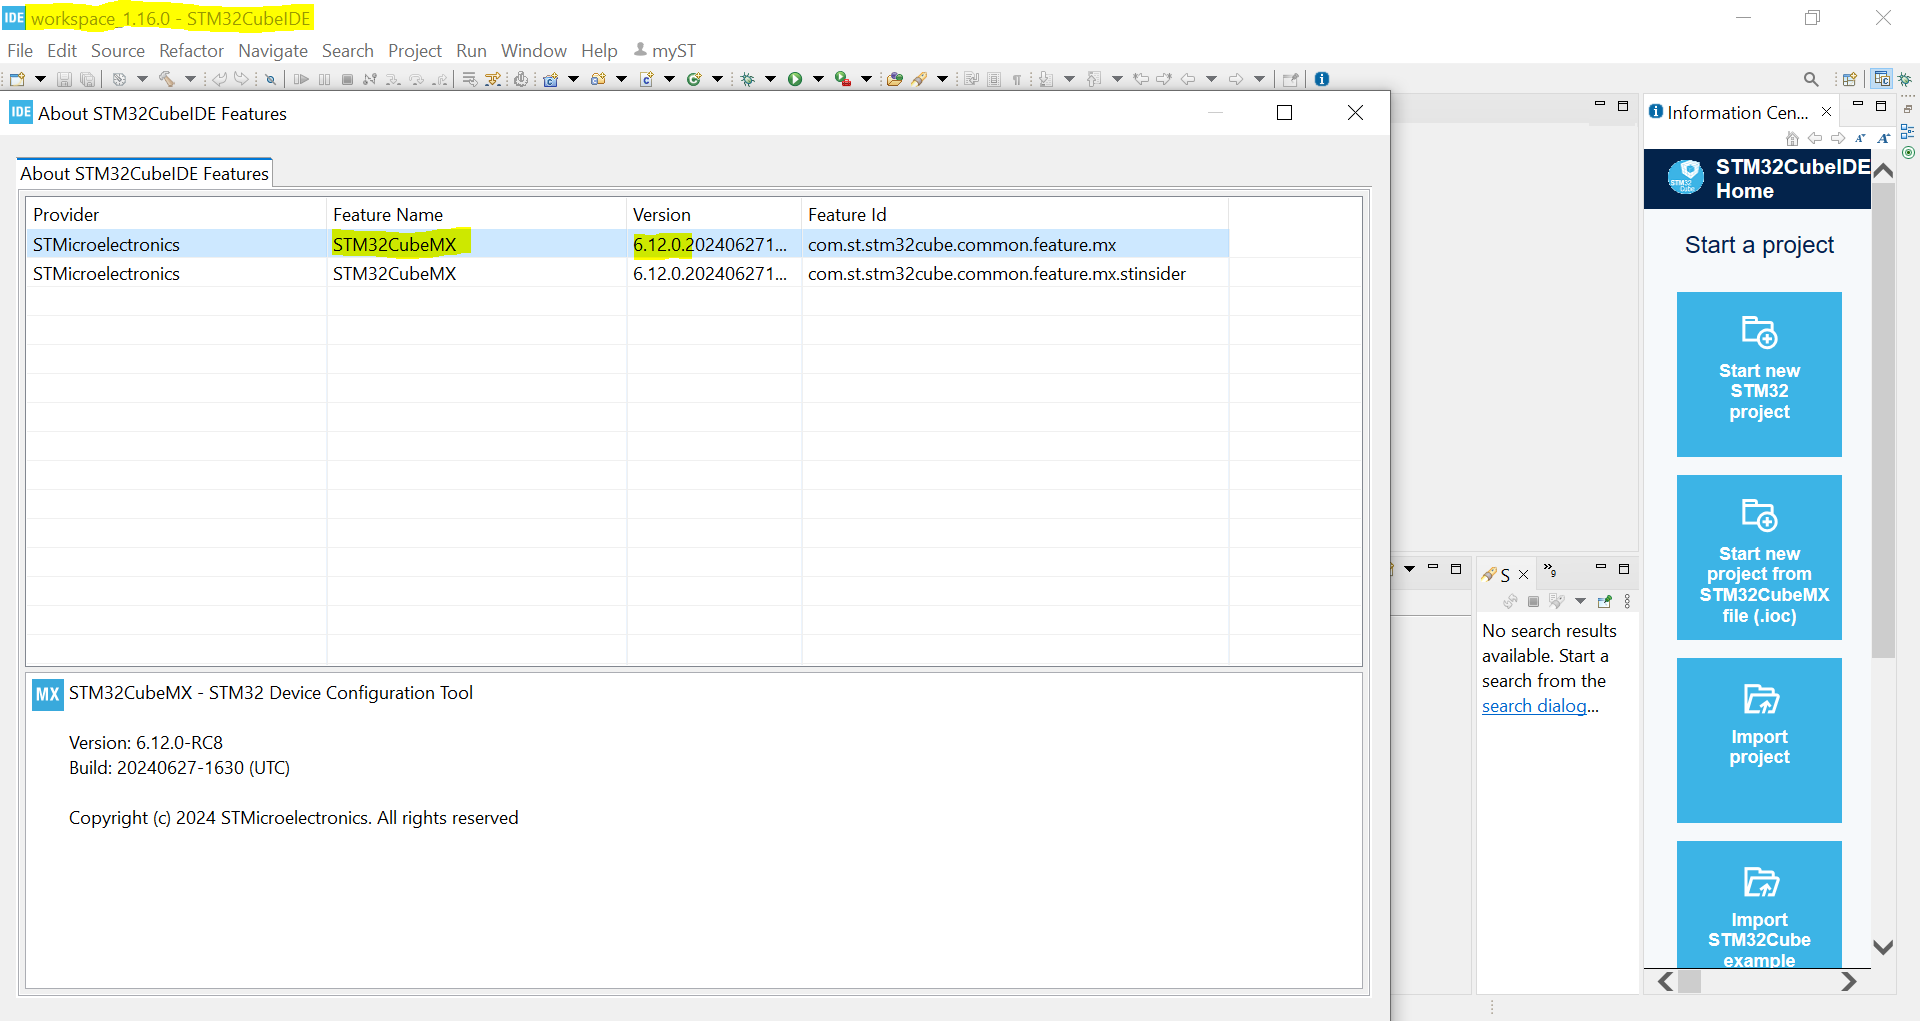Screen dimensions: 1920x1021
Task: Click the magnifier search icon in toolbar
Action: click(x=1811, y=79)
